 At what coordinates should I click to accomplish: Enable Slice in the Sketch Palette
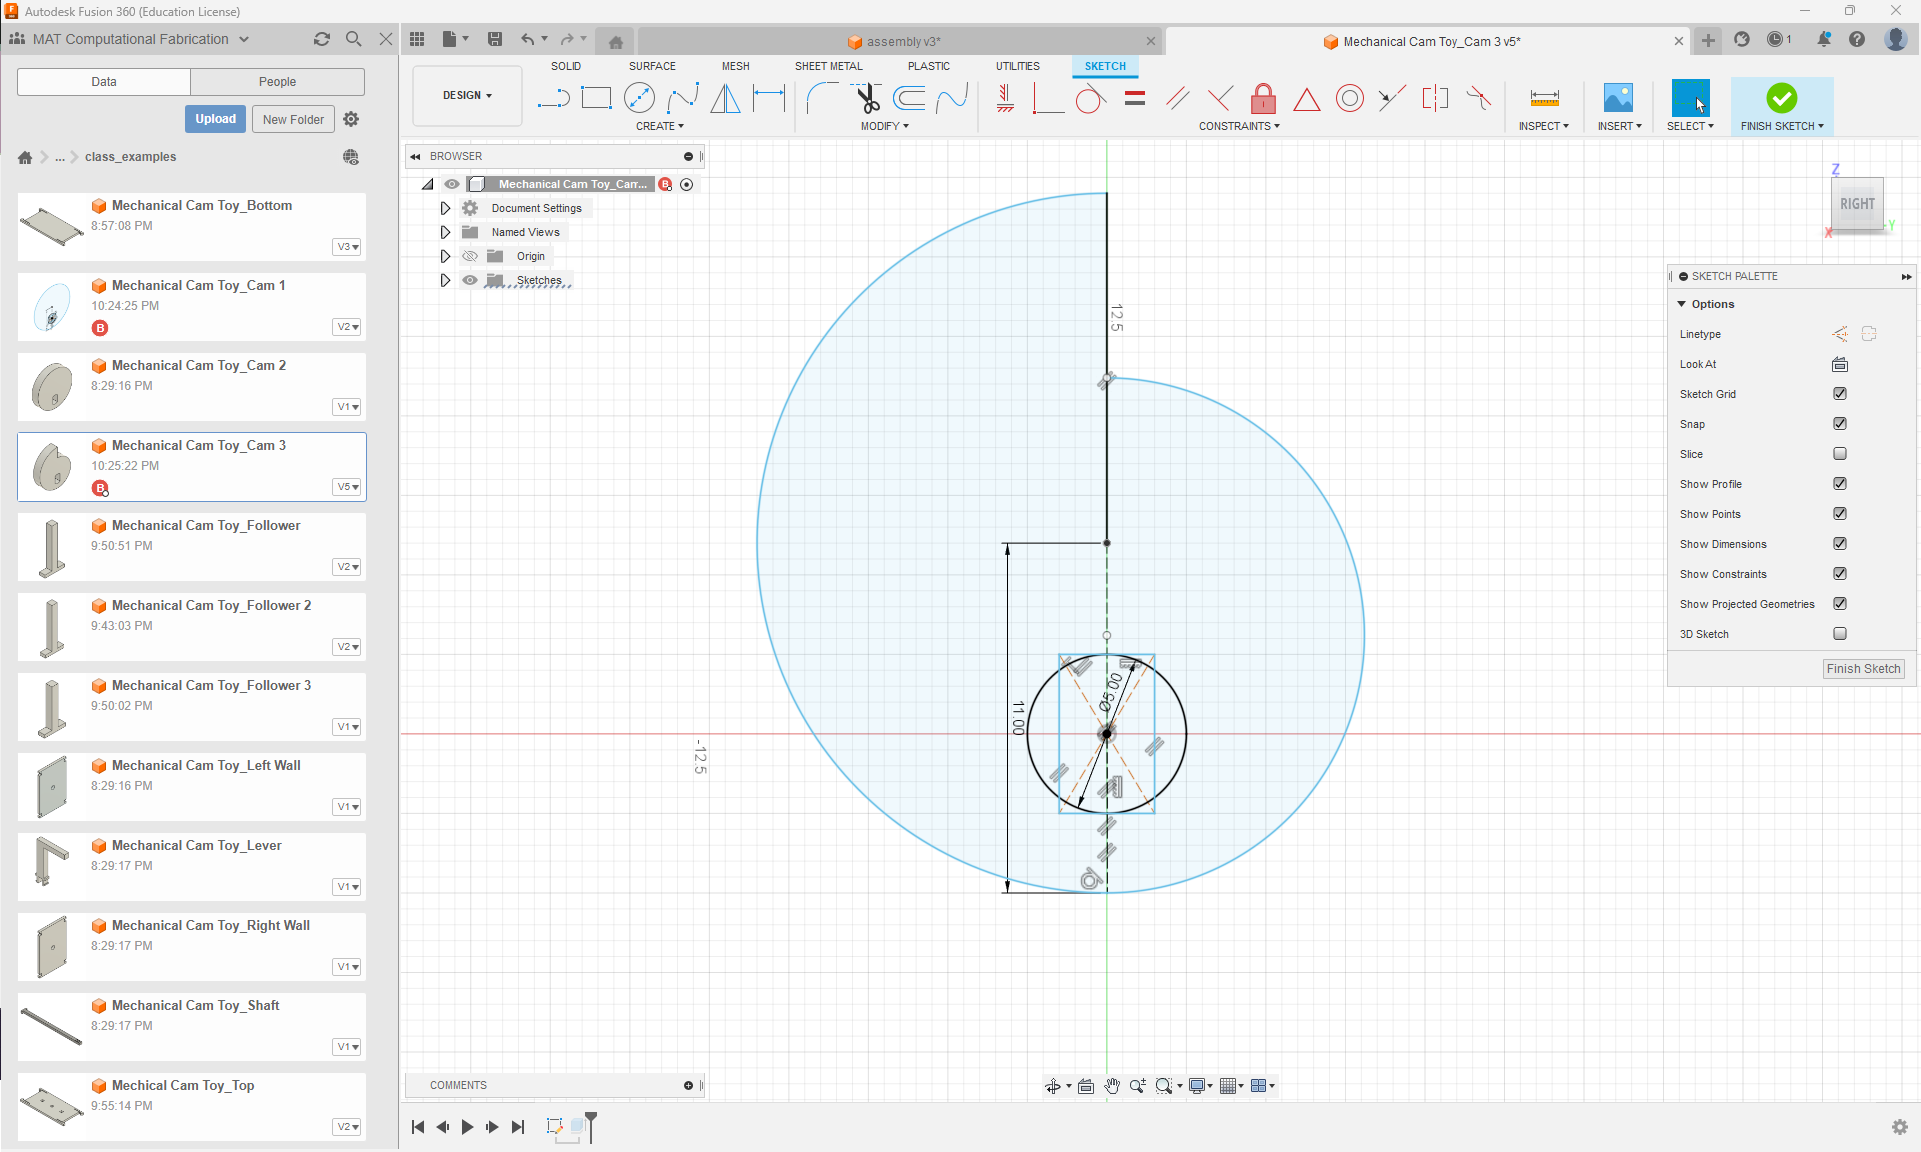pos(1840,453)
